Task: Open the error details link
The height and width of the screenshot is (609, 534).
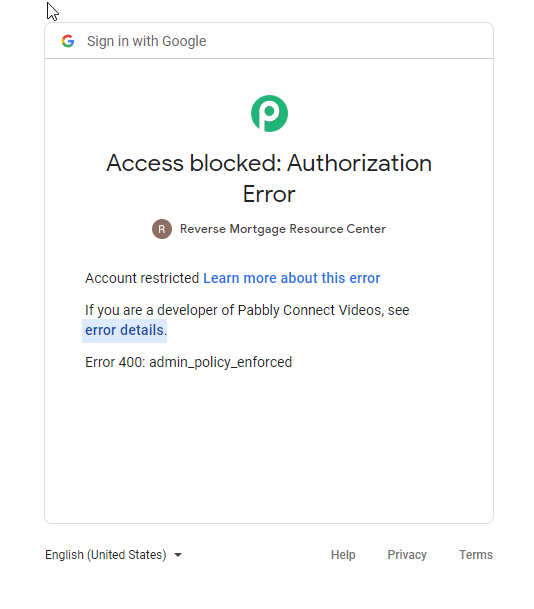Action: (124, 330)
